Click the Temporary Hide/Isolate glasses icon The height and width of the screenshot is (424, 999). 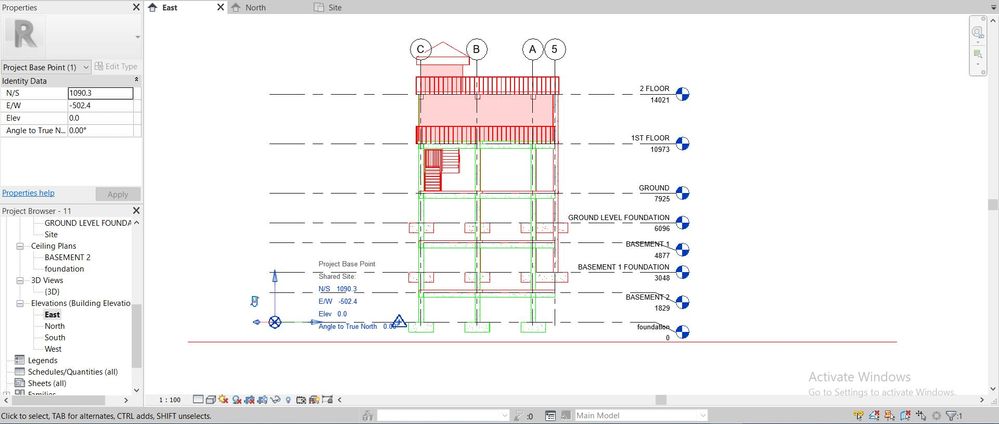point(275,400)
